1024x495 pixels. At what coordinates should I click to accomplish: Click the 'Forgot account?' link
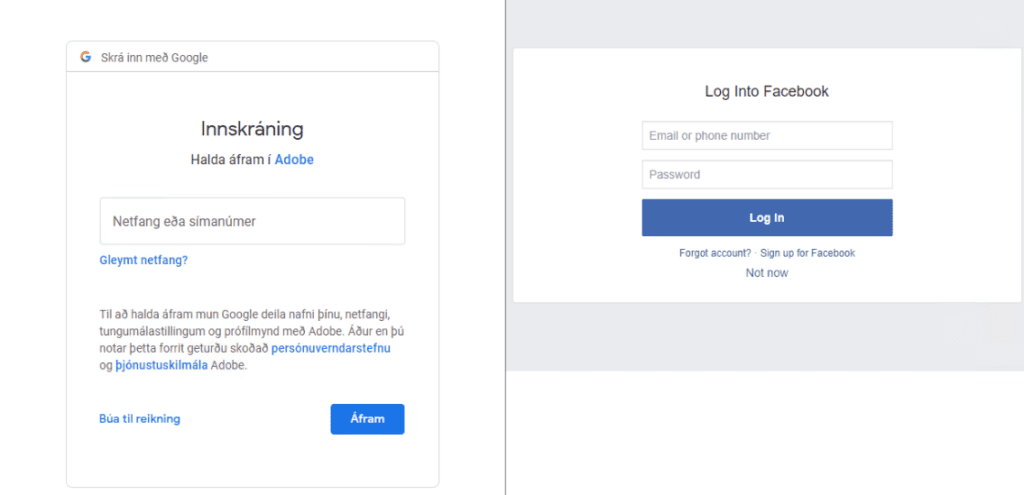pyautogui.click(x=714, y=253)
